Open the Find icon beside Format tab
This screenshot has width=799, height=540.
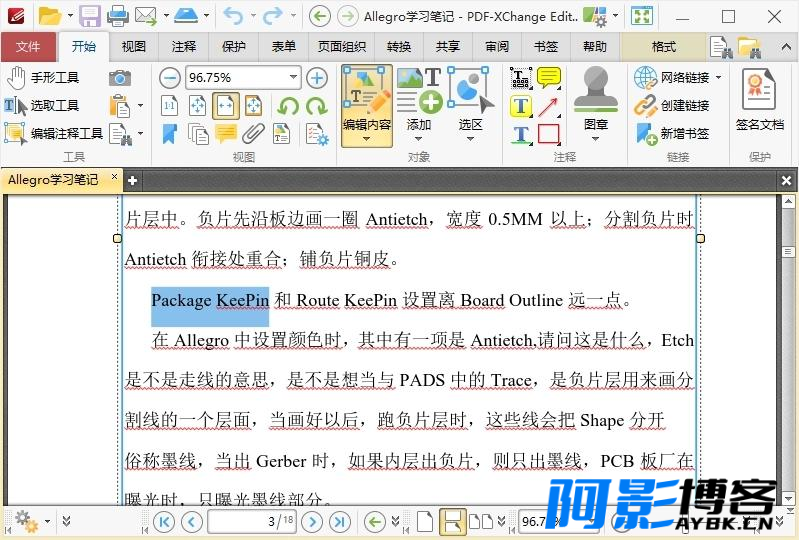[721, 47]
